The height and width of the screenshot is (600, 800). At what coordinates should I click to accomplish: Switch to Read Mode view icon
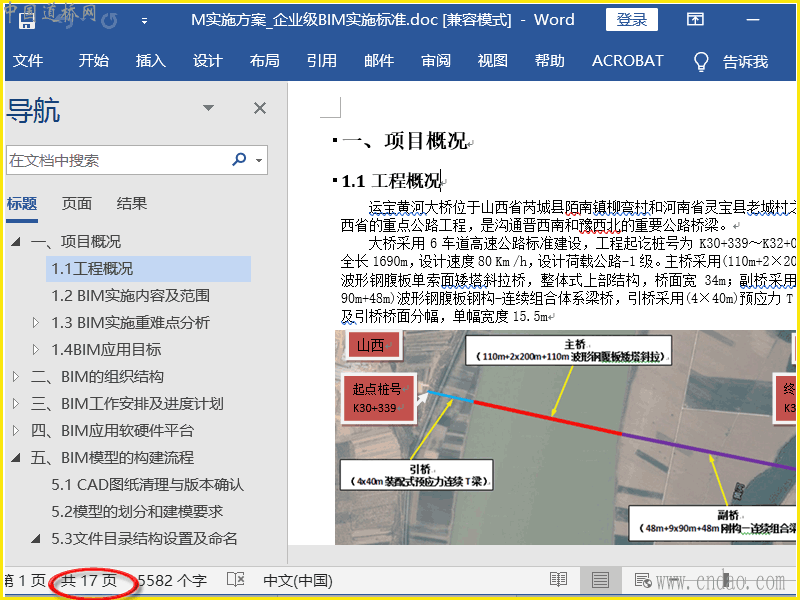pos(559,580)
